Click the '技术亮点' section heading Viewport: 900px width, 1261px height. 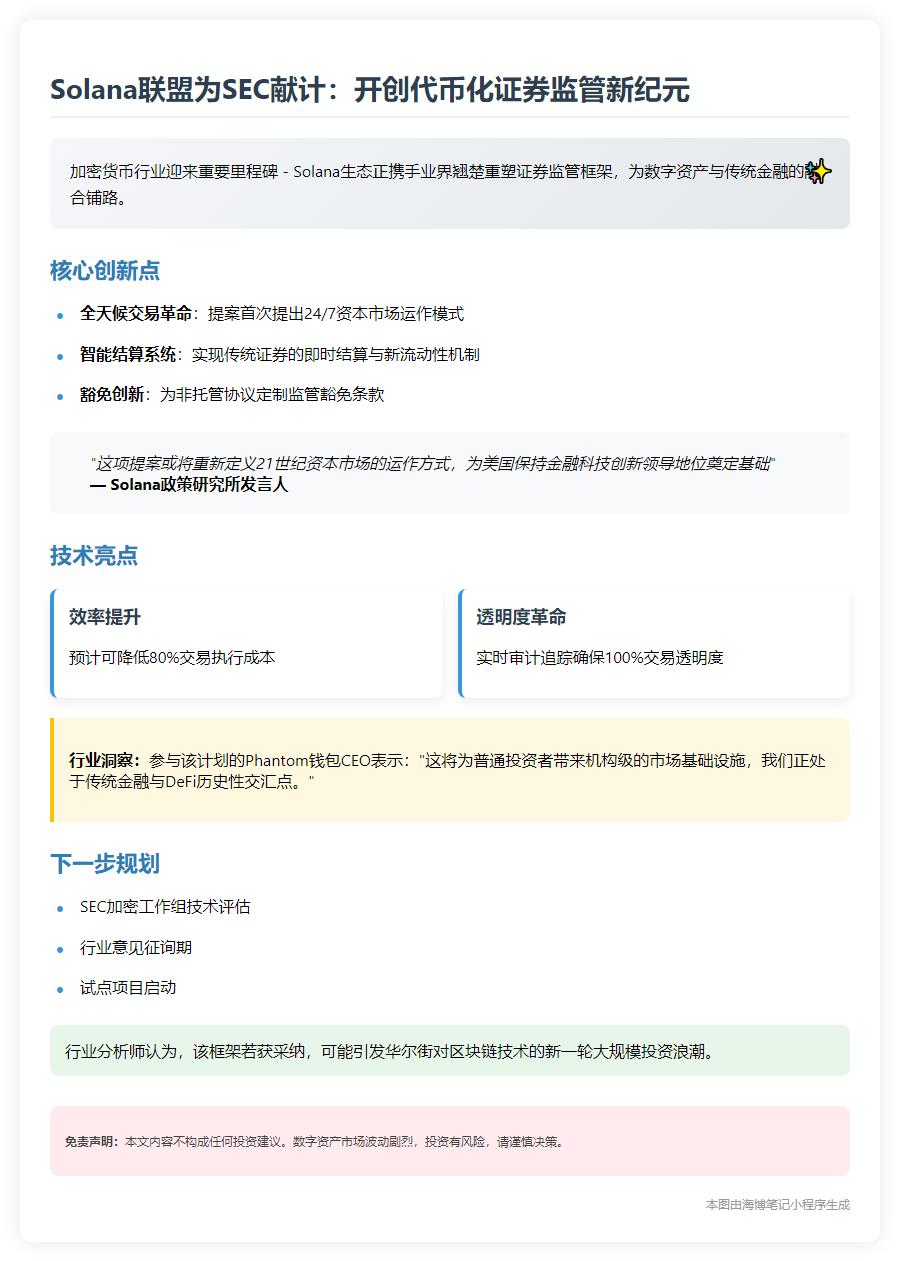coord(94,556)
